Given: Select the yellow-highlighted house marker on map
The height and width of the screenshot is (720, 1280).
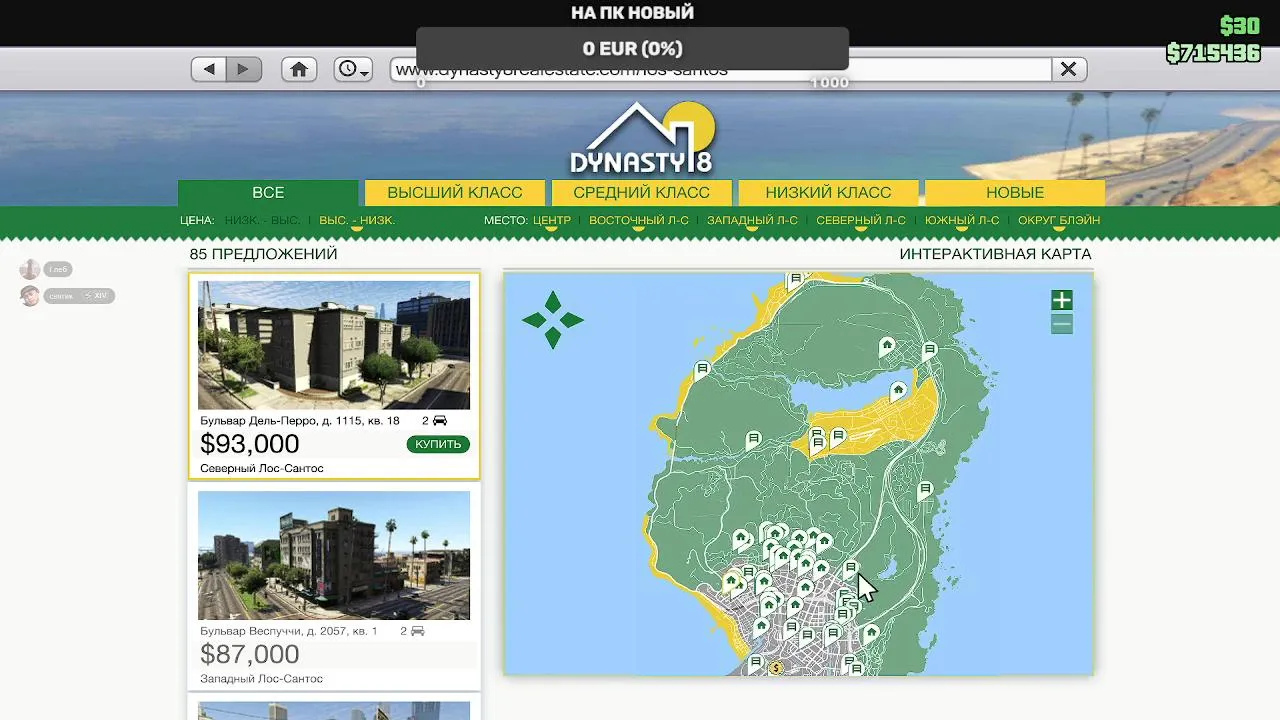Looking at the screenshot, I should (731, 580).
